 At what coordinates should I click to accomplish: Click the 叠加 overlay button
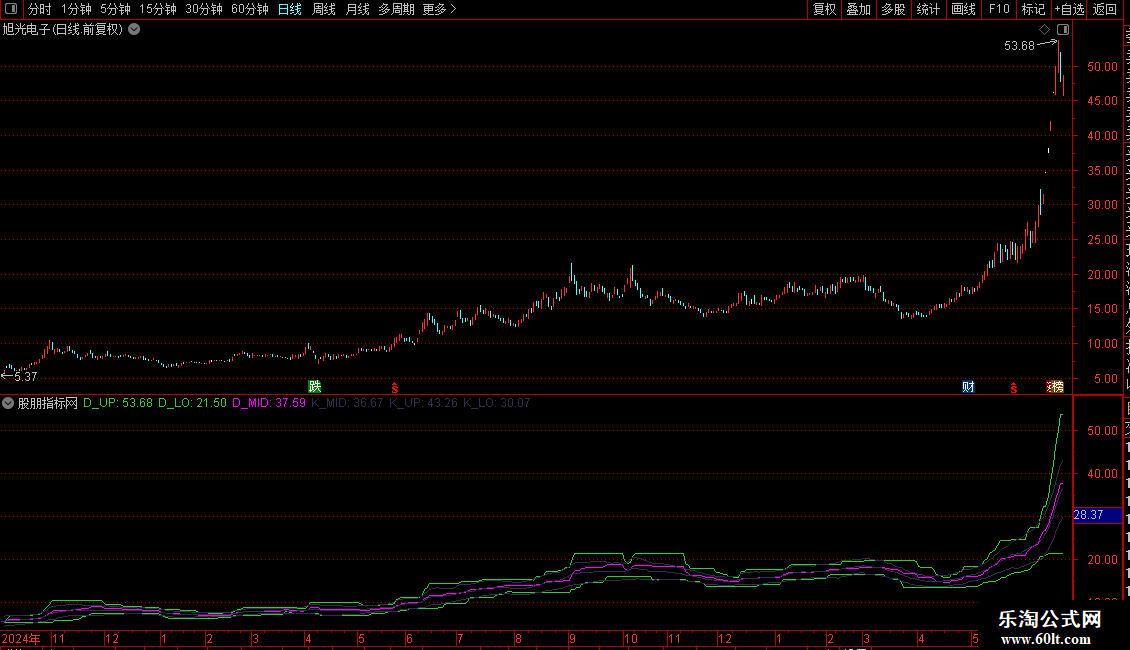[858, 9]
